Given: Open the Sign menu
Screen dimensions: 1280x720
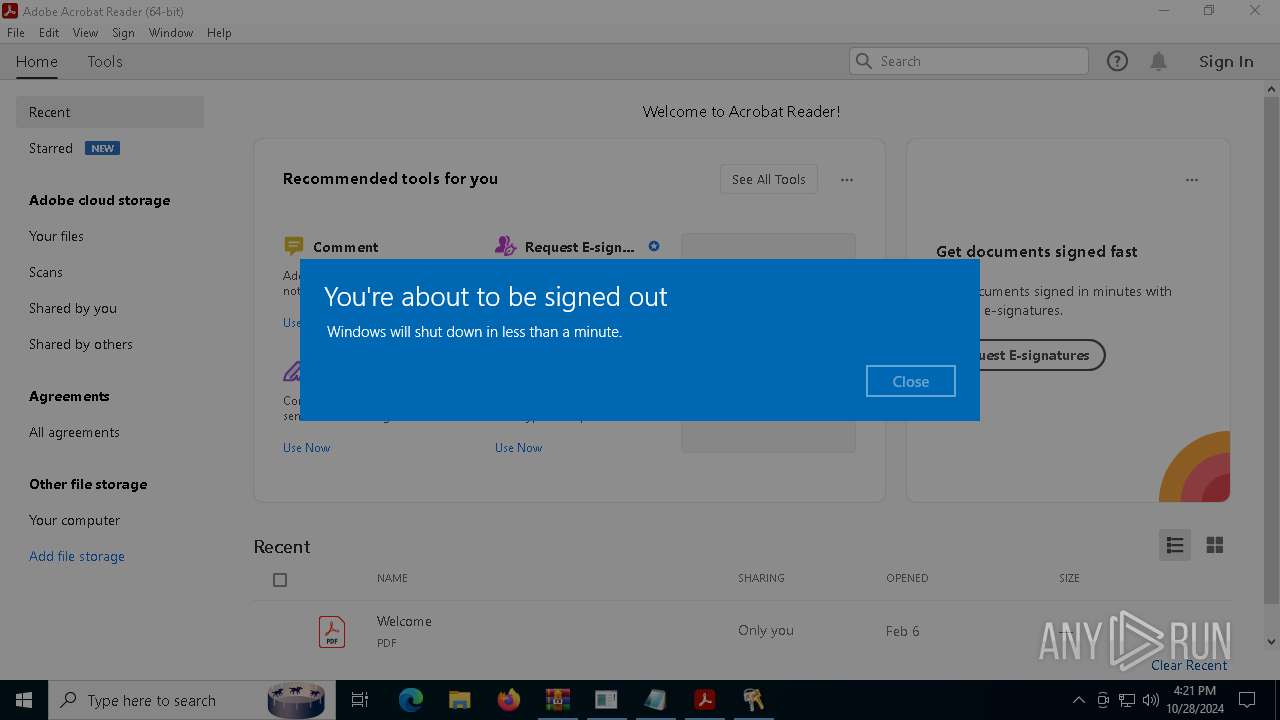Looking at the screenshot, I should [x=123, y=33].
